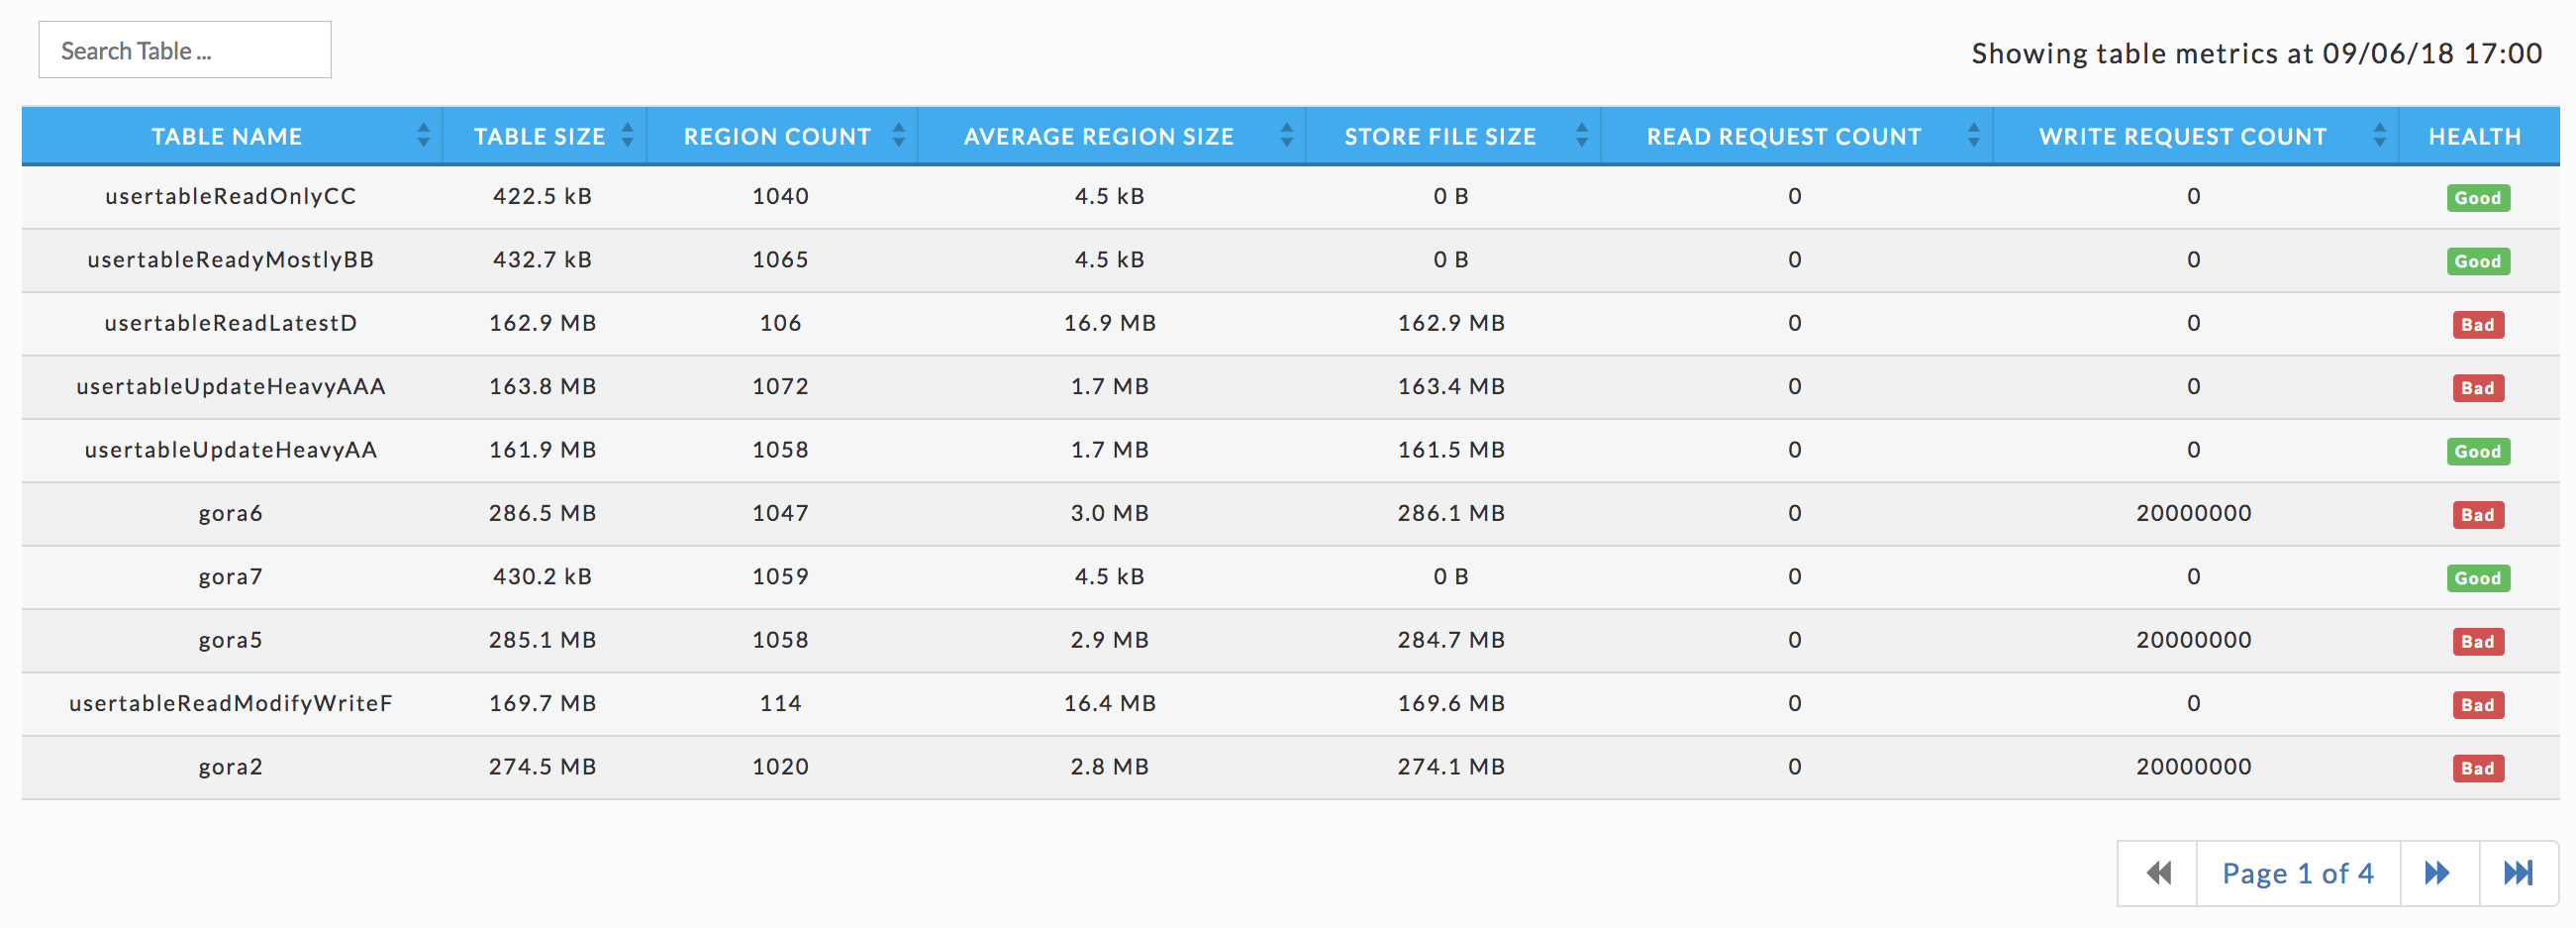Sort by Table Size column arrows
Image resolution: width=2576 pixels, height=928 pixels.
pyautogui.click(x=628, y=135)
